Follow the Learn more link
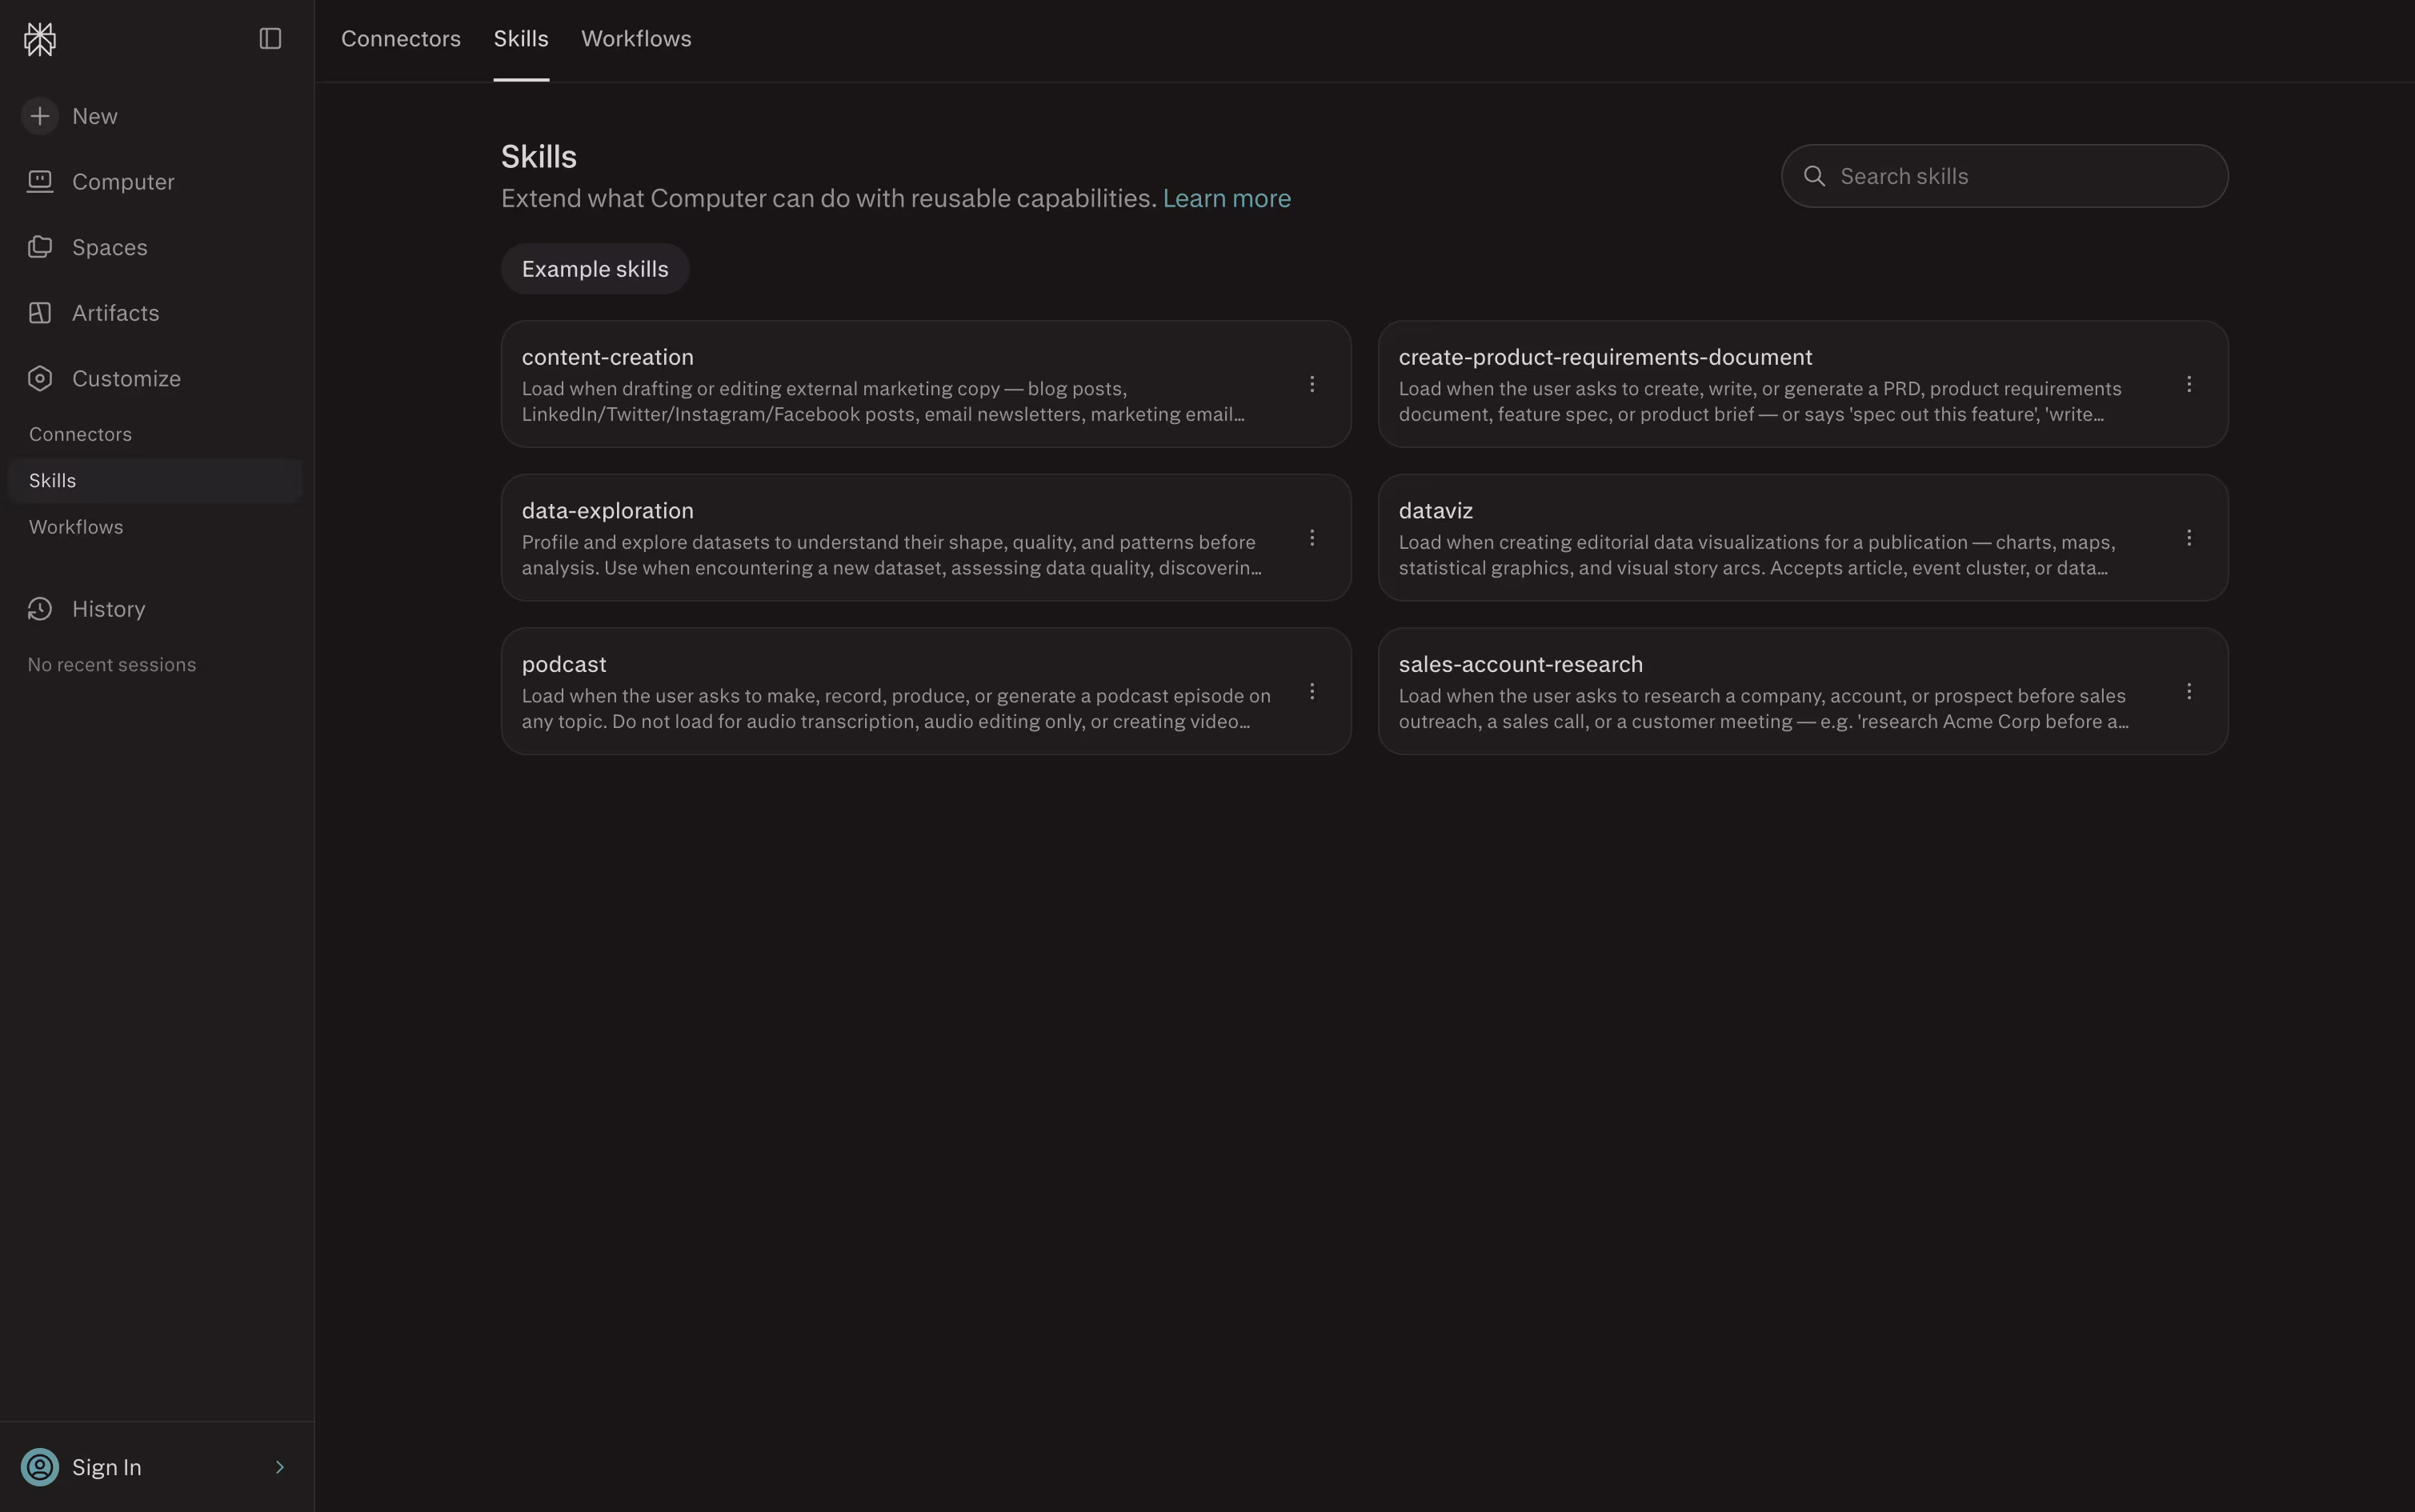Screen dimensions: 2415x1512 1226,198
